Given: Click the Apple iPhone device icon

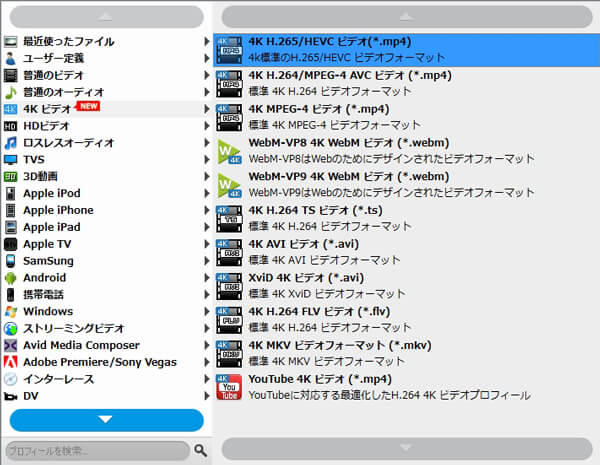Looking at the screenshot, I should 11,210.
